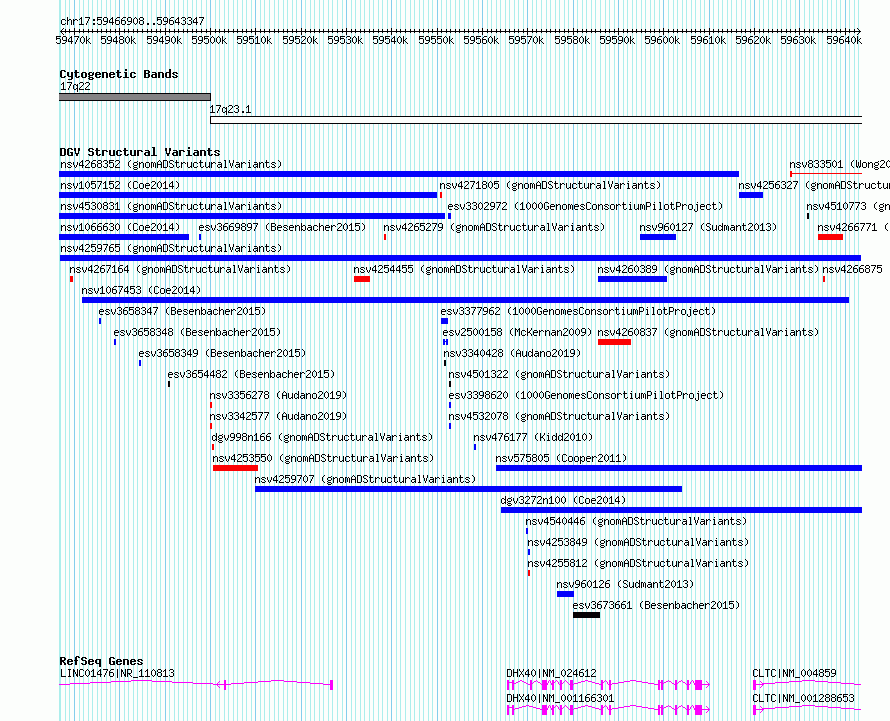Select the Cytogenetic Bands track title

point(119,74)
